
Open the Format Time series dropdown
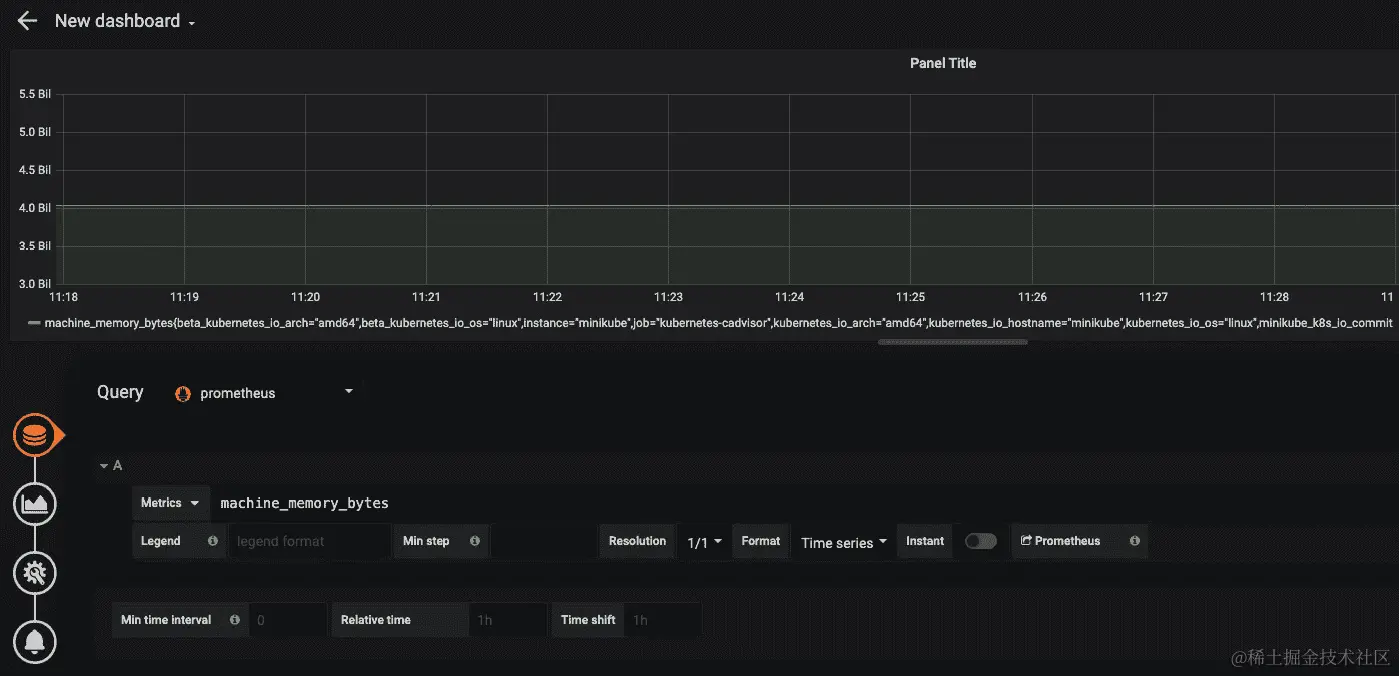(843, 542)
